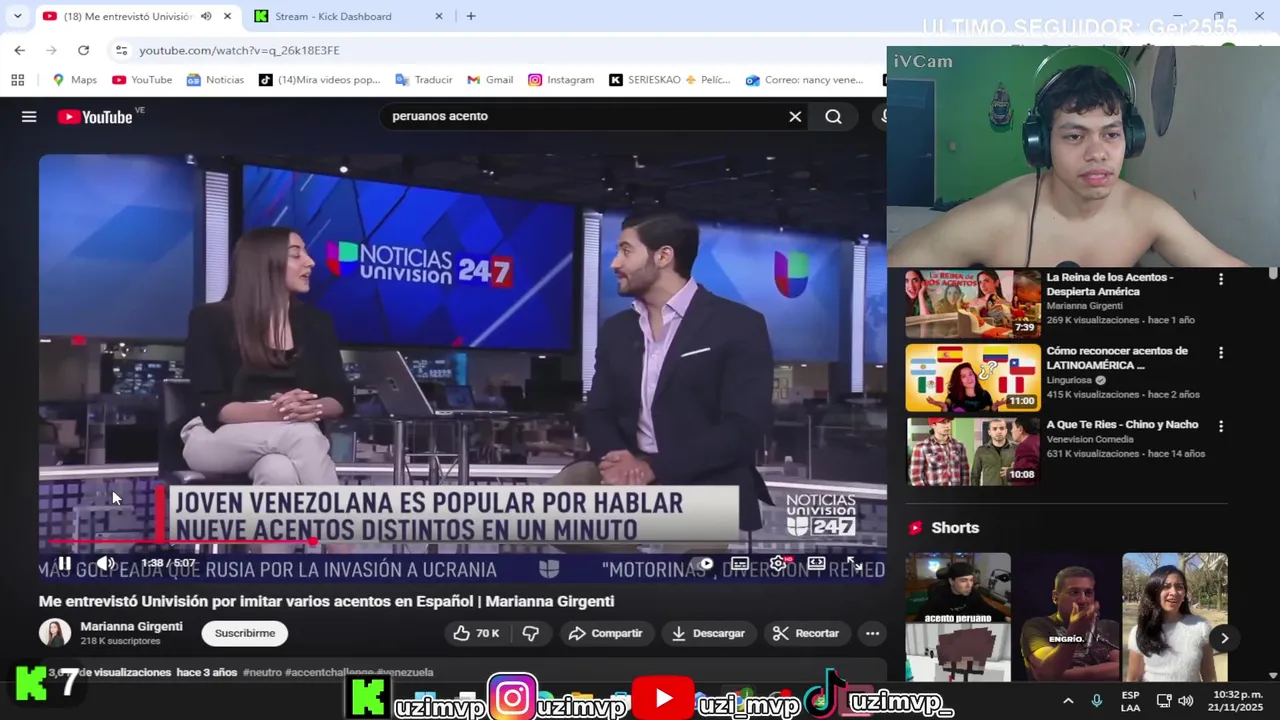1280x720 pixels.
Task: Open more actions three-dot menu below video
Action: coord(872,633)
